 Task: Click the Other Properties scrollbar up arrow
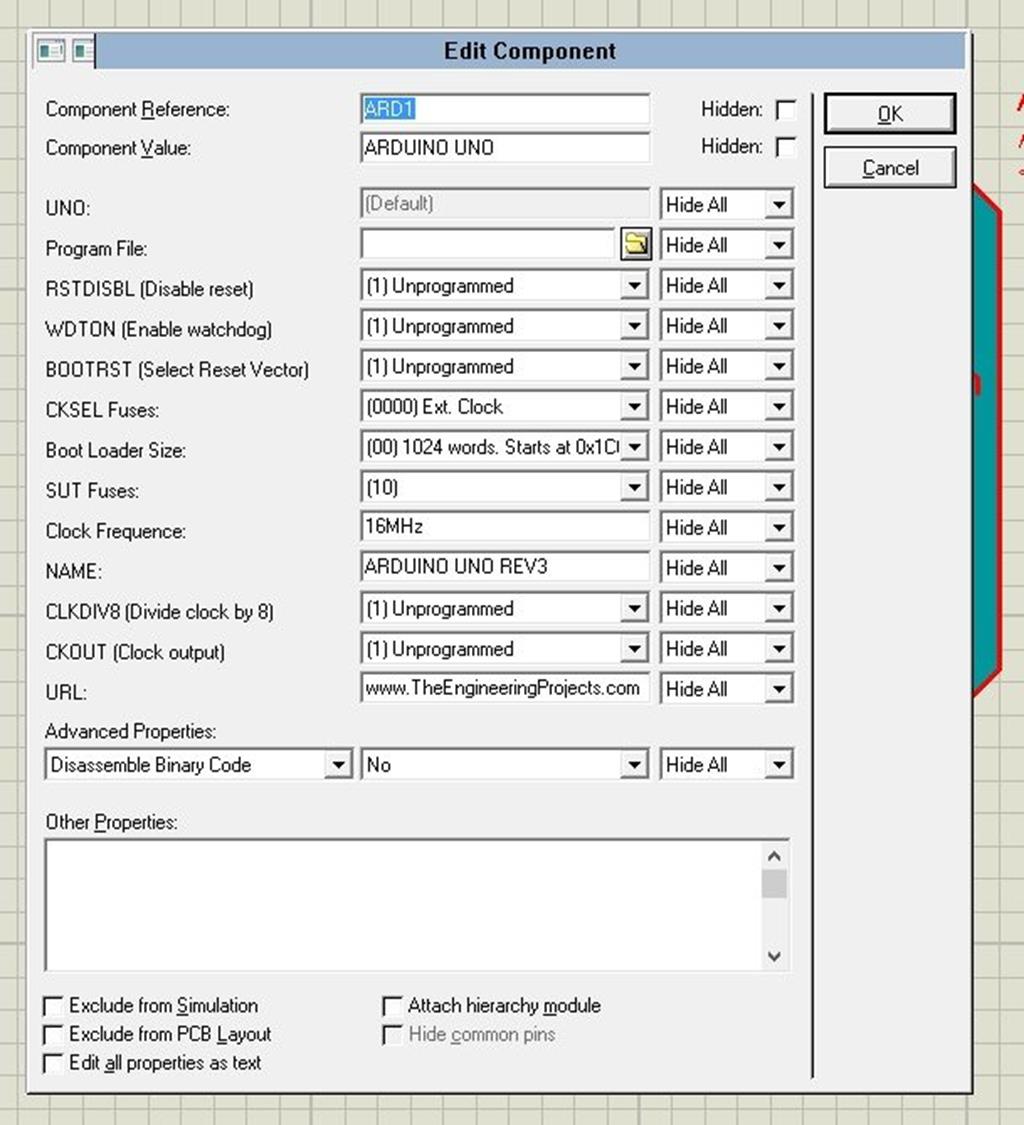(x=774, y=855)
